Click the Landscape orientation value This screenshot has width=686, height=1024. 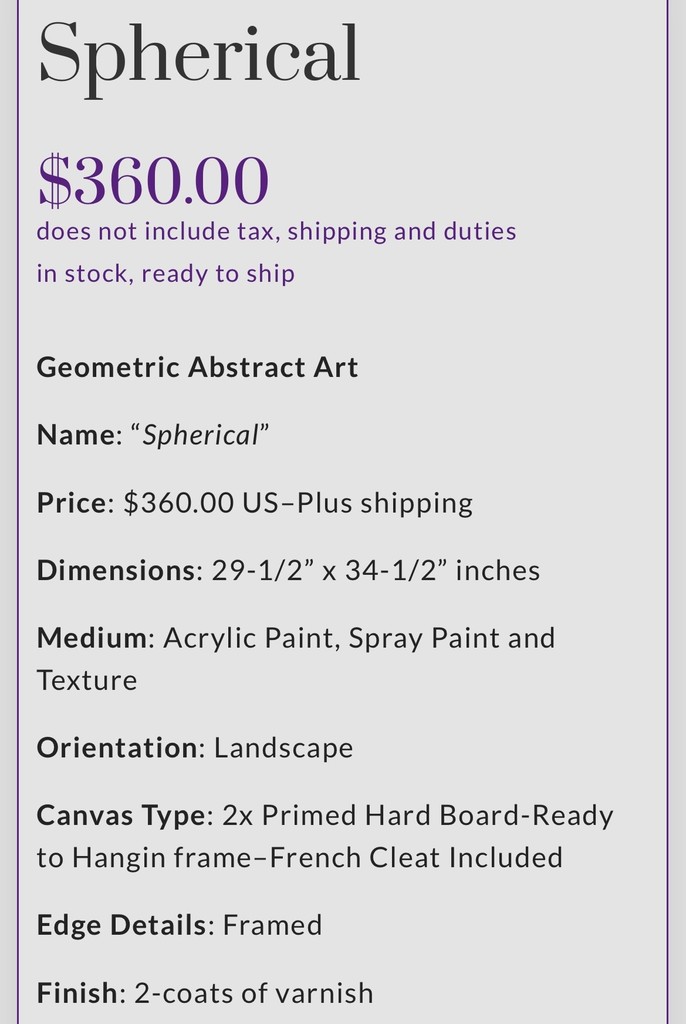(283, 747)
